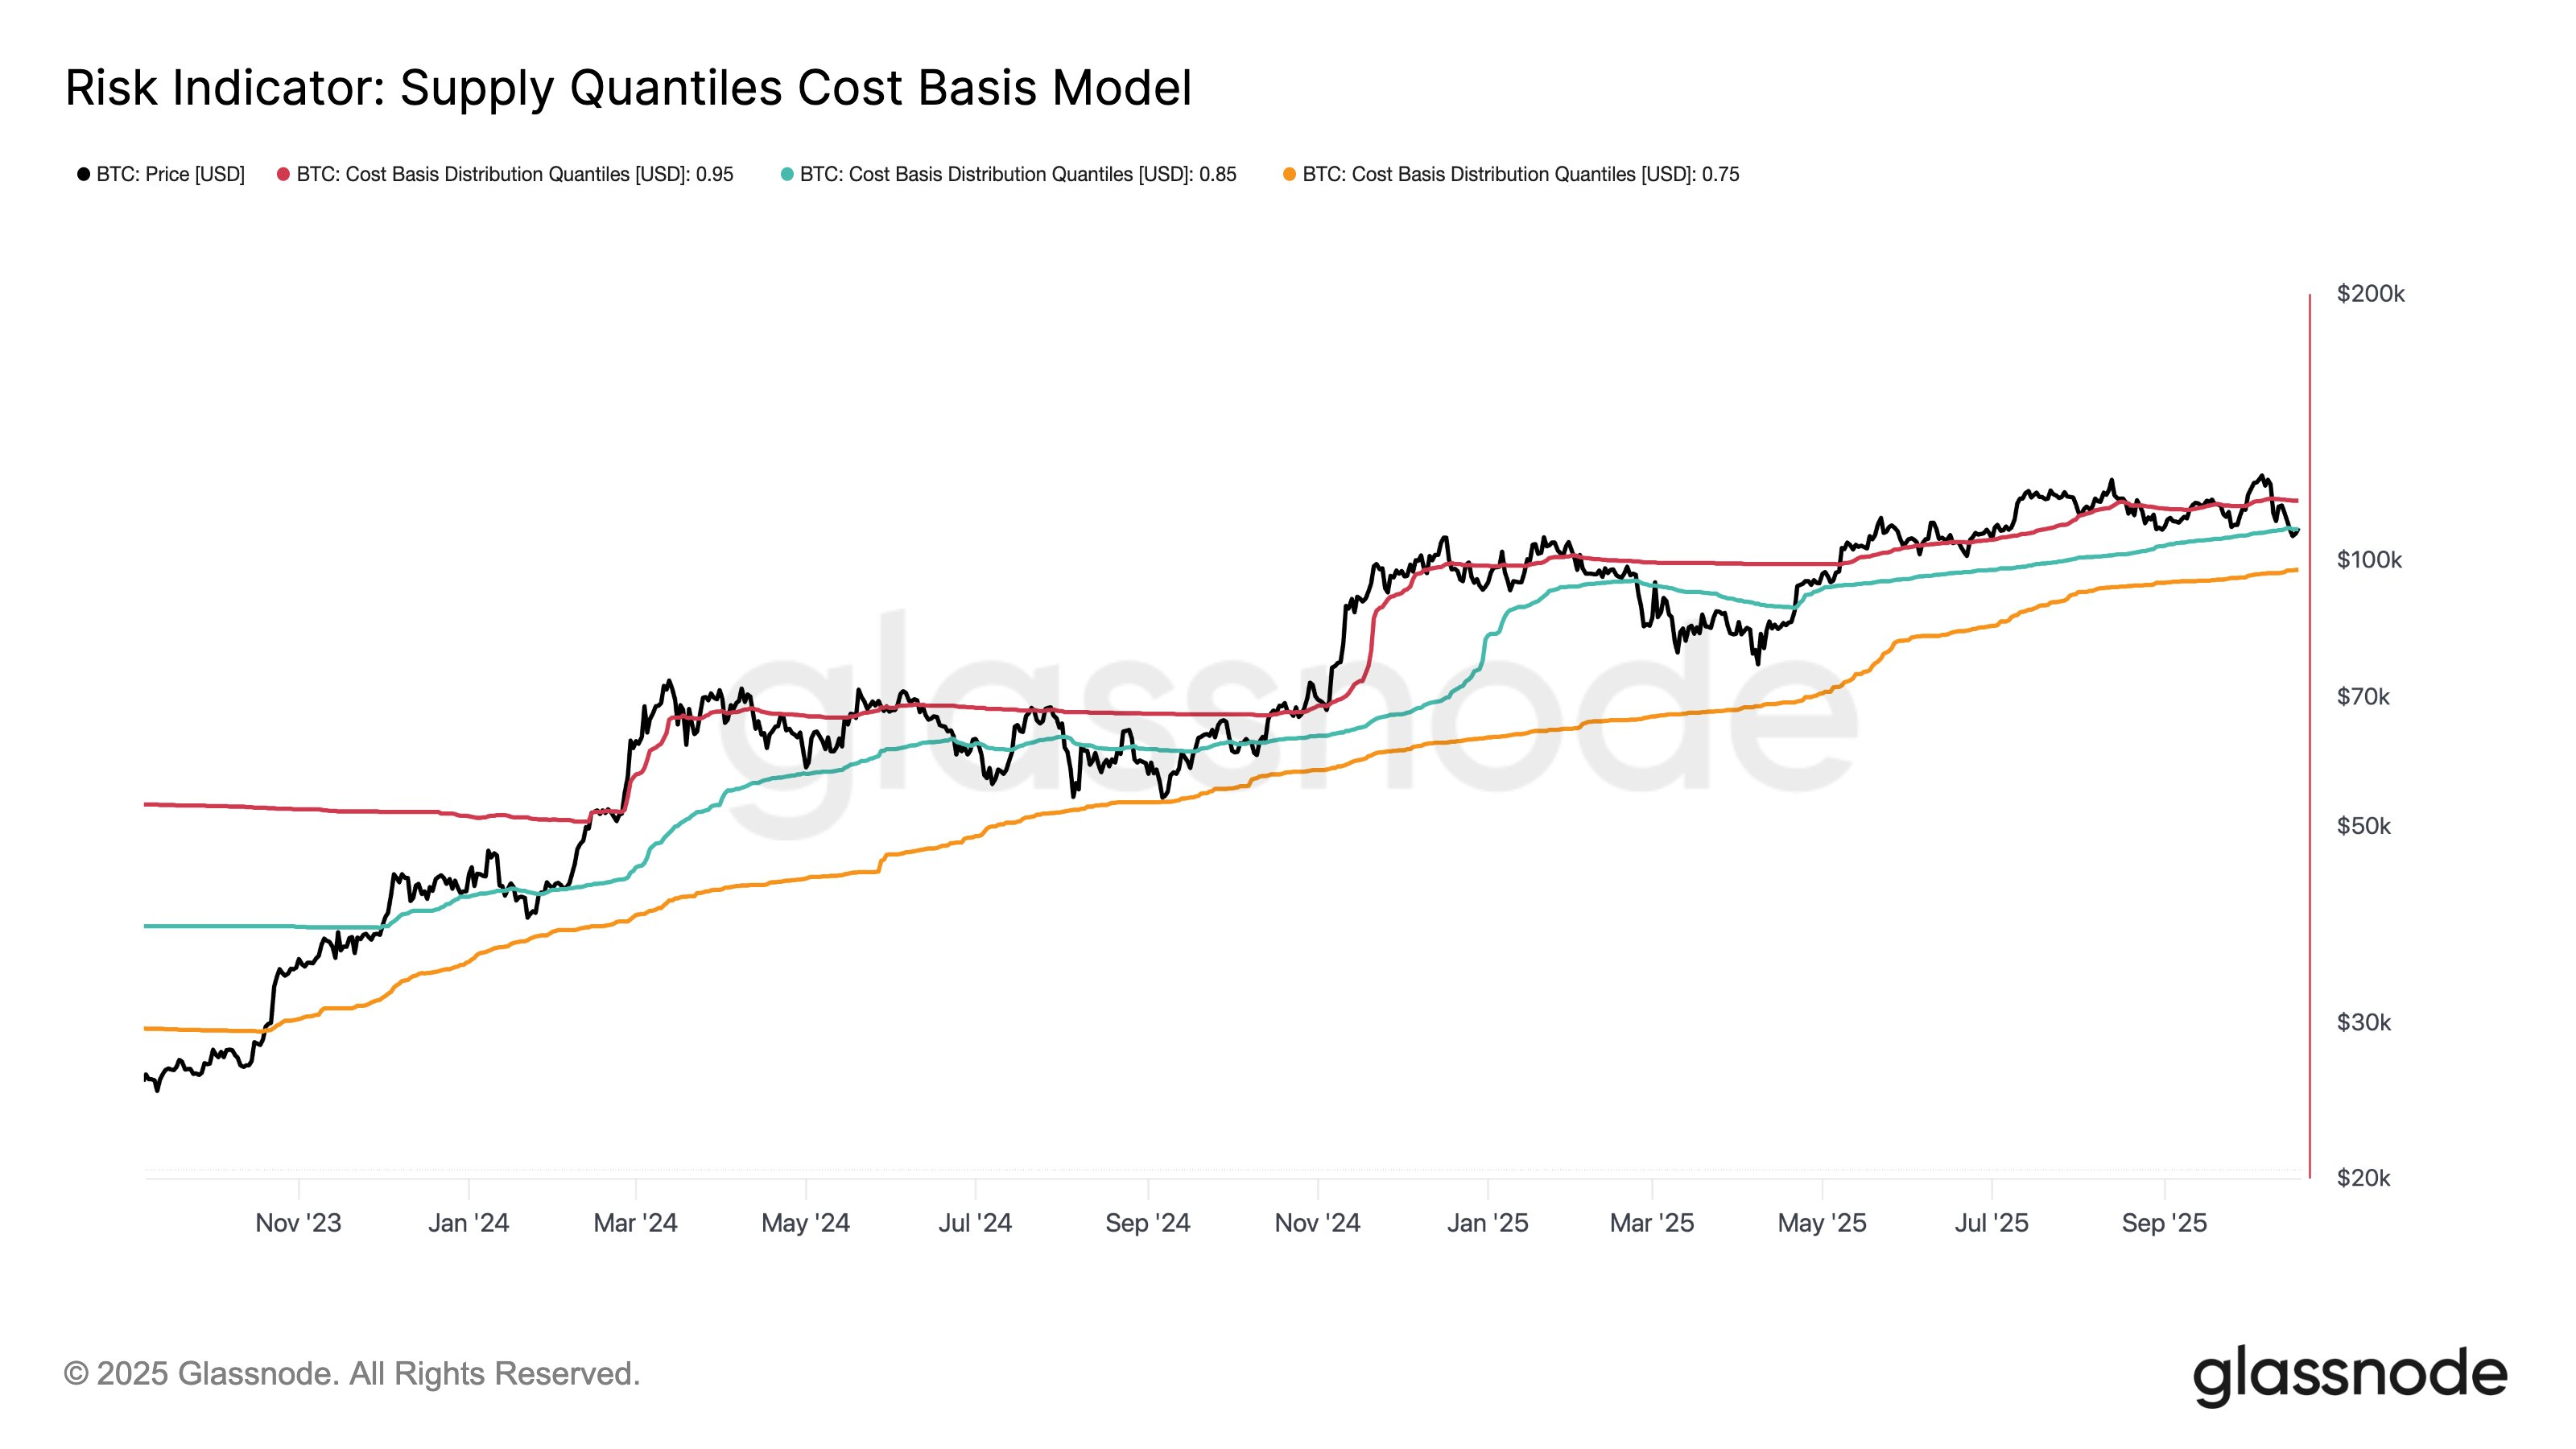2576x1449 pixels.
Task: Click the chart title Risk Indicator text
Action: tap(628, 88)
